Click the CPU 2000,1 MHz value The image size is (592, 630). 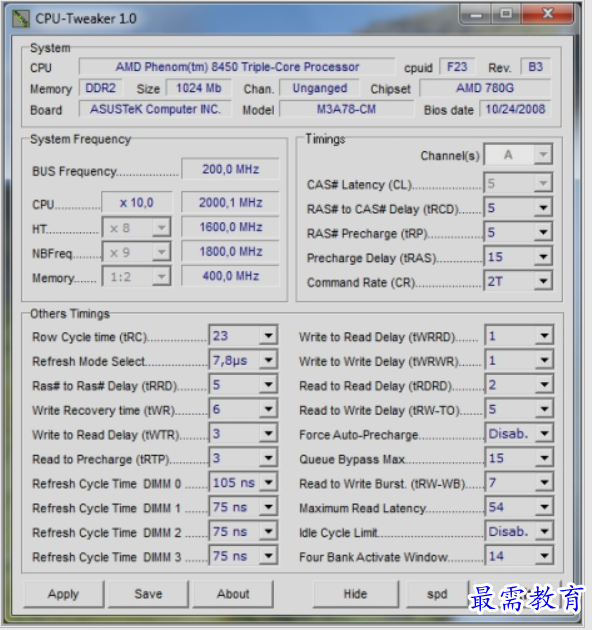pos(230,202)
